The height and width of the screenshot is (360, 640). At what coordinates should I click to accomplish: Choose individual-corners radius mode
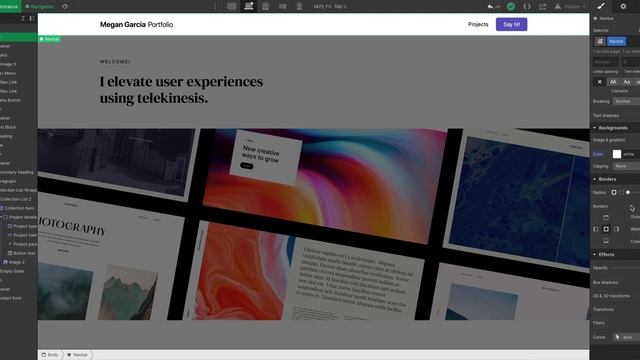tap(621, 192)
